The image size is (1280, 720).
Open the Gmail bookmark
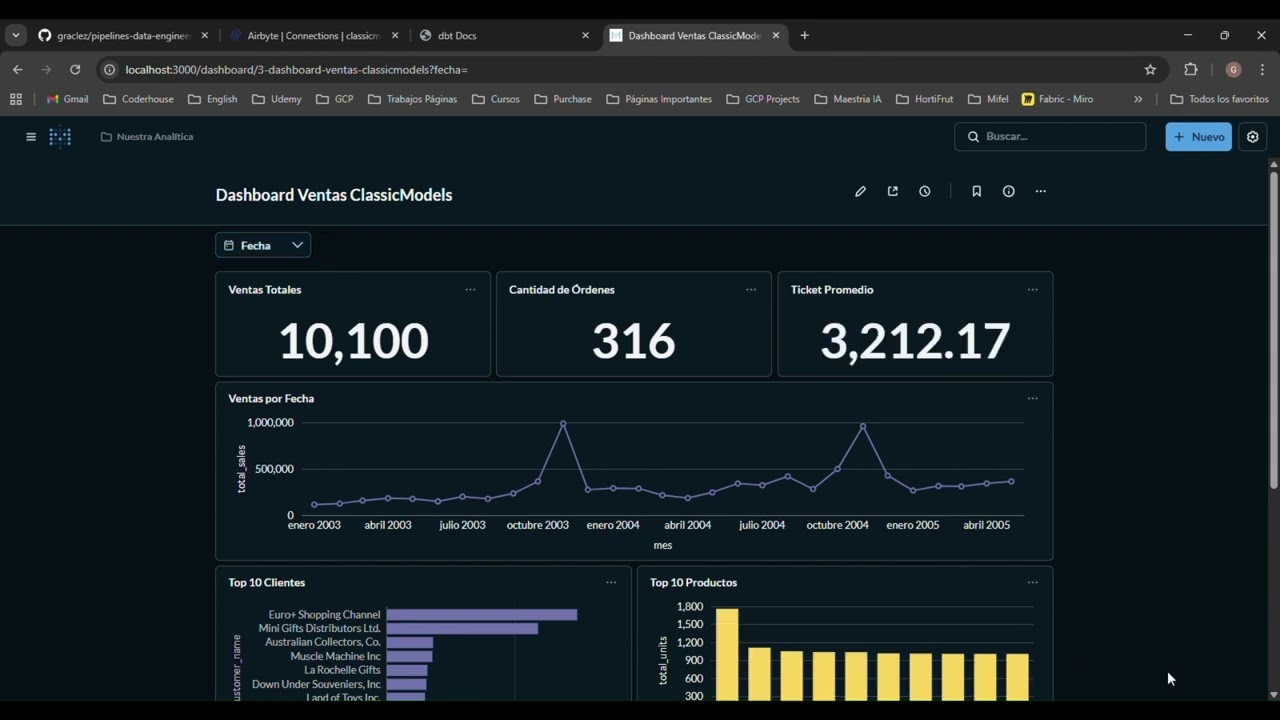tap(67, 99)
